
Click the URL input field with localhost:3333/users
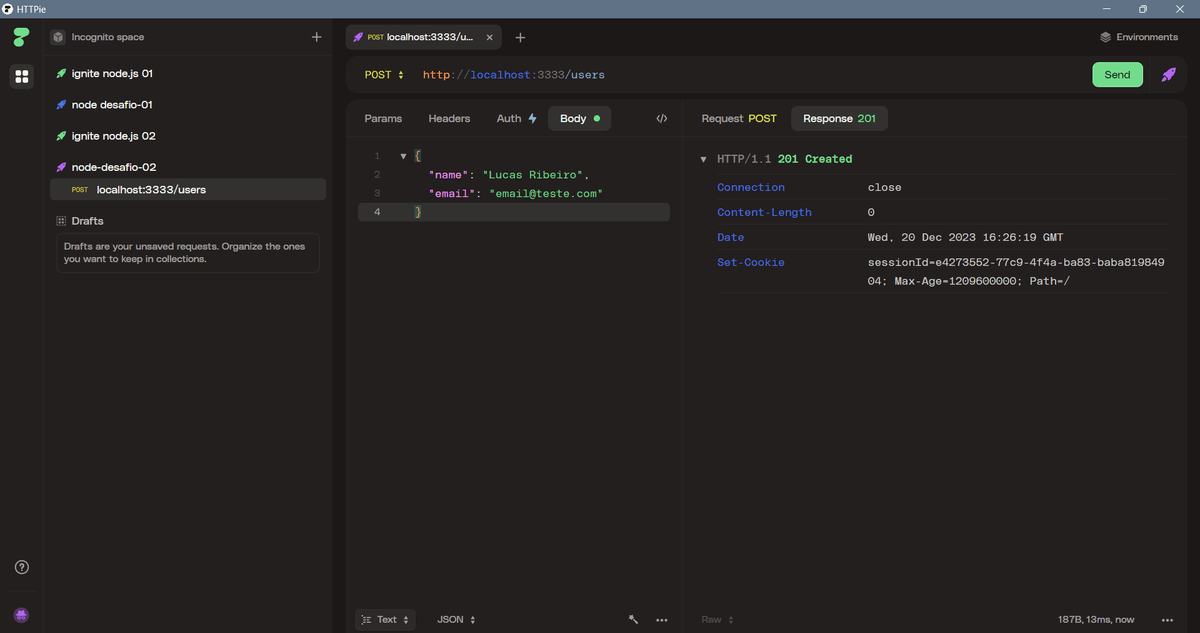(x=700, y=75)
